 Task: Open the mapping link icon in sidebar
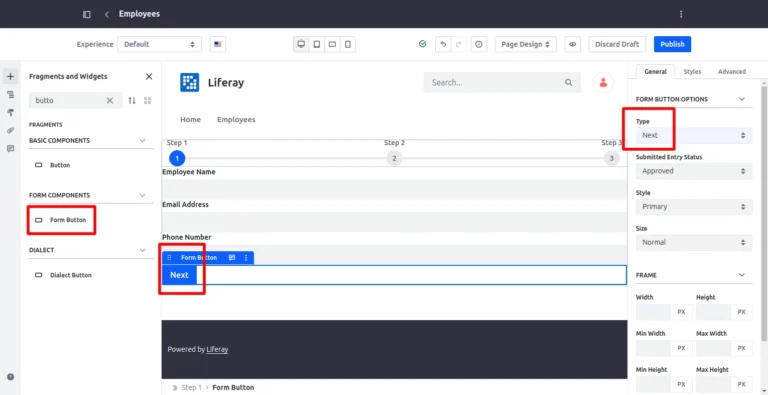click(10, 130)
